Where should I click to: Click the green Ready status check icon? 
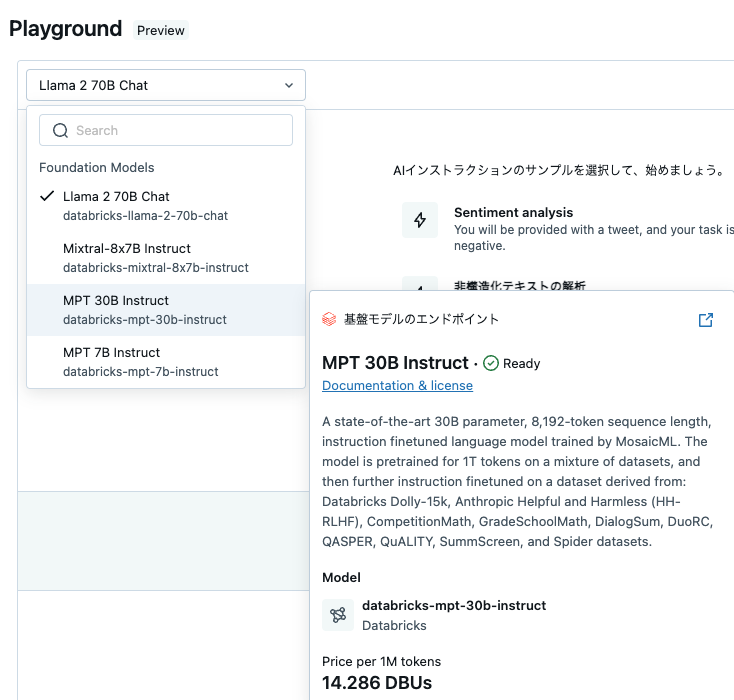coord(491,363)
